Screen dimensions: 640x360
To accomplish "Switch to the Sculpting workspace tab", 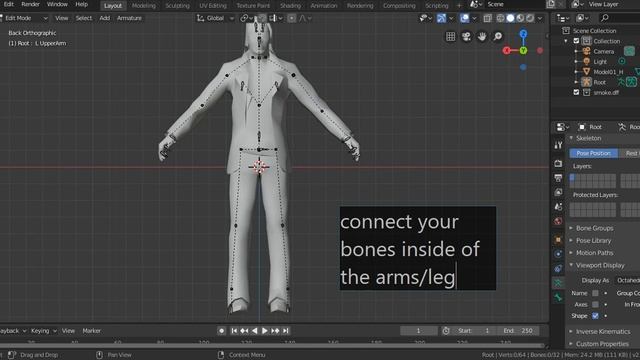I will [x=178, y=6].
